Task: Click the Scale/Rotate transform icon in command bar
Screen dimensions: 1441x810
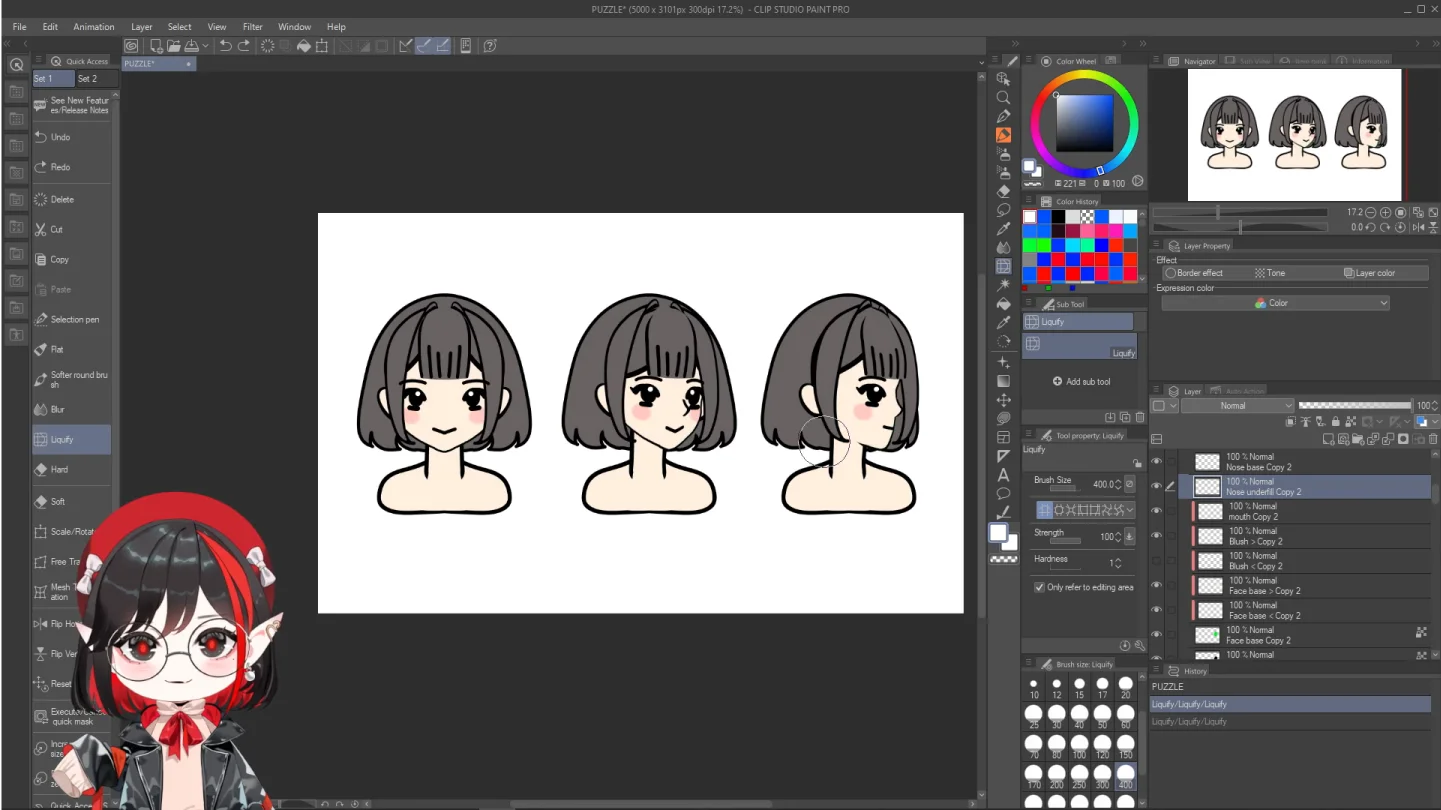Action: (x=321, y=46)
